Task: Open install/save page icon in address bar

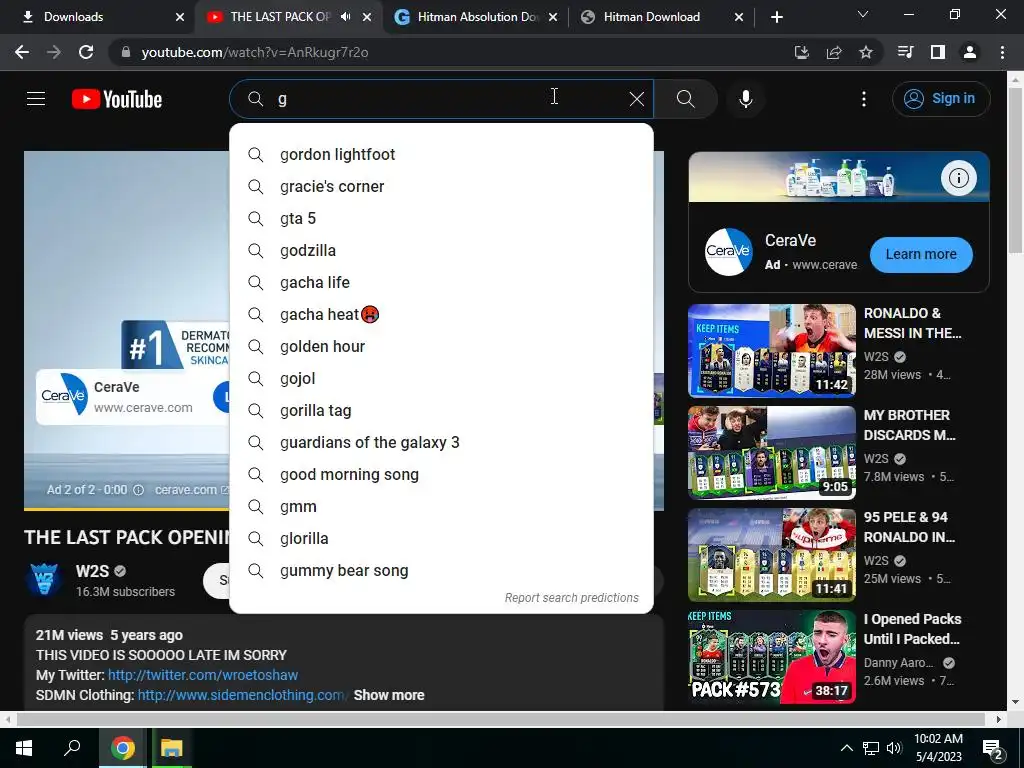Action: coord(802,52)
